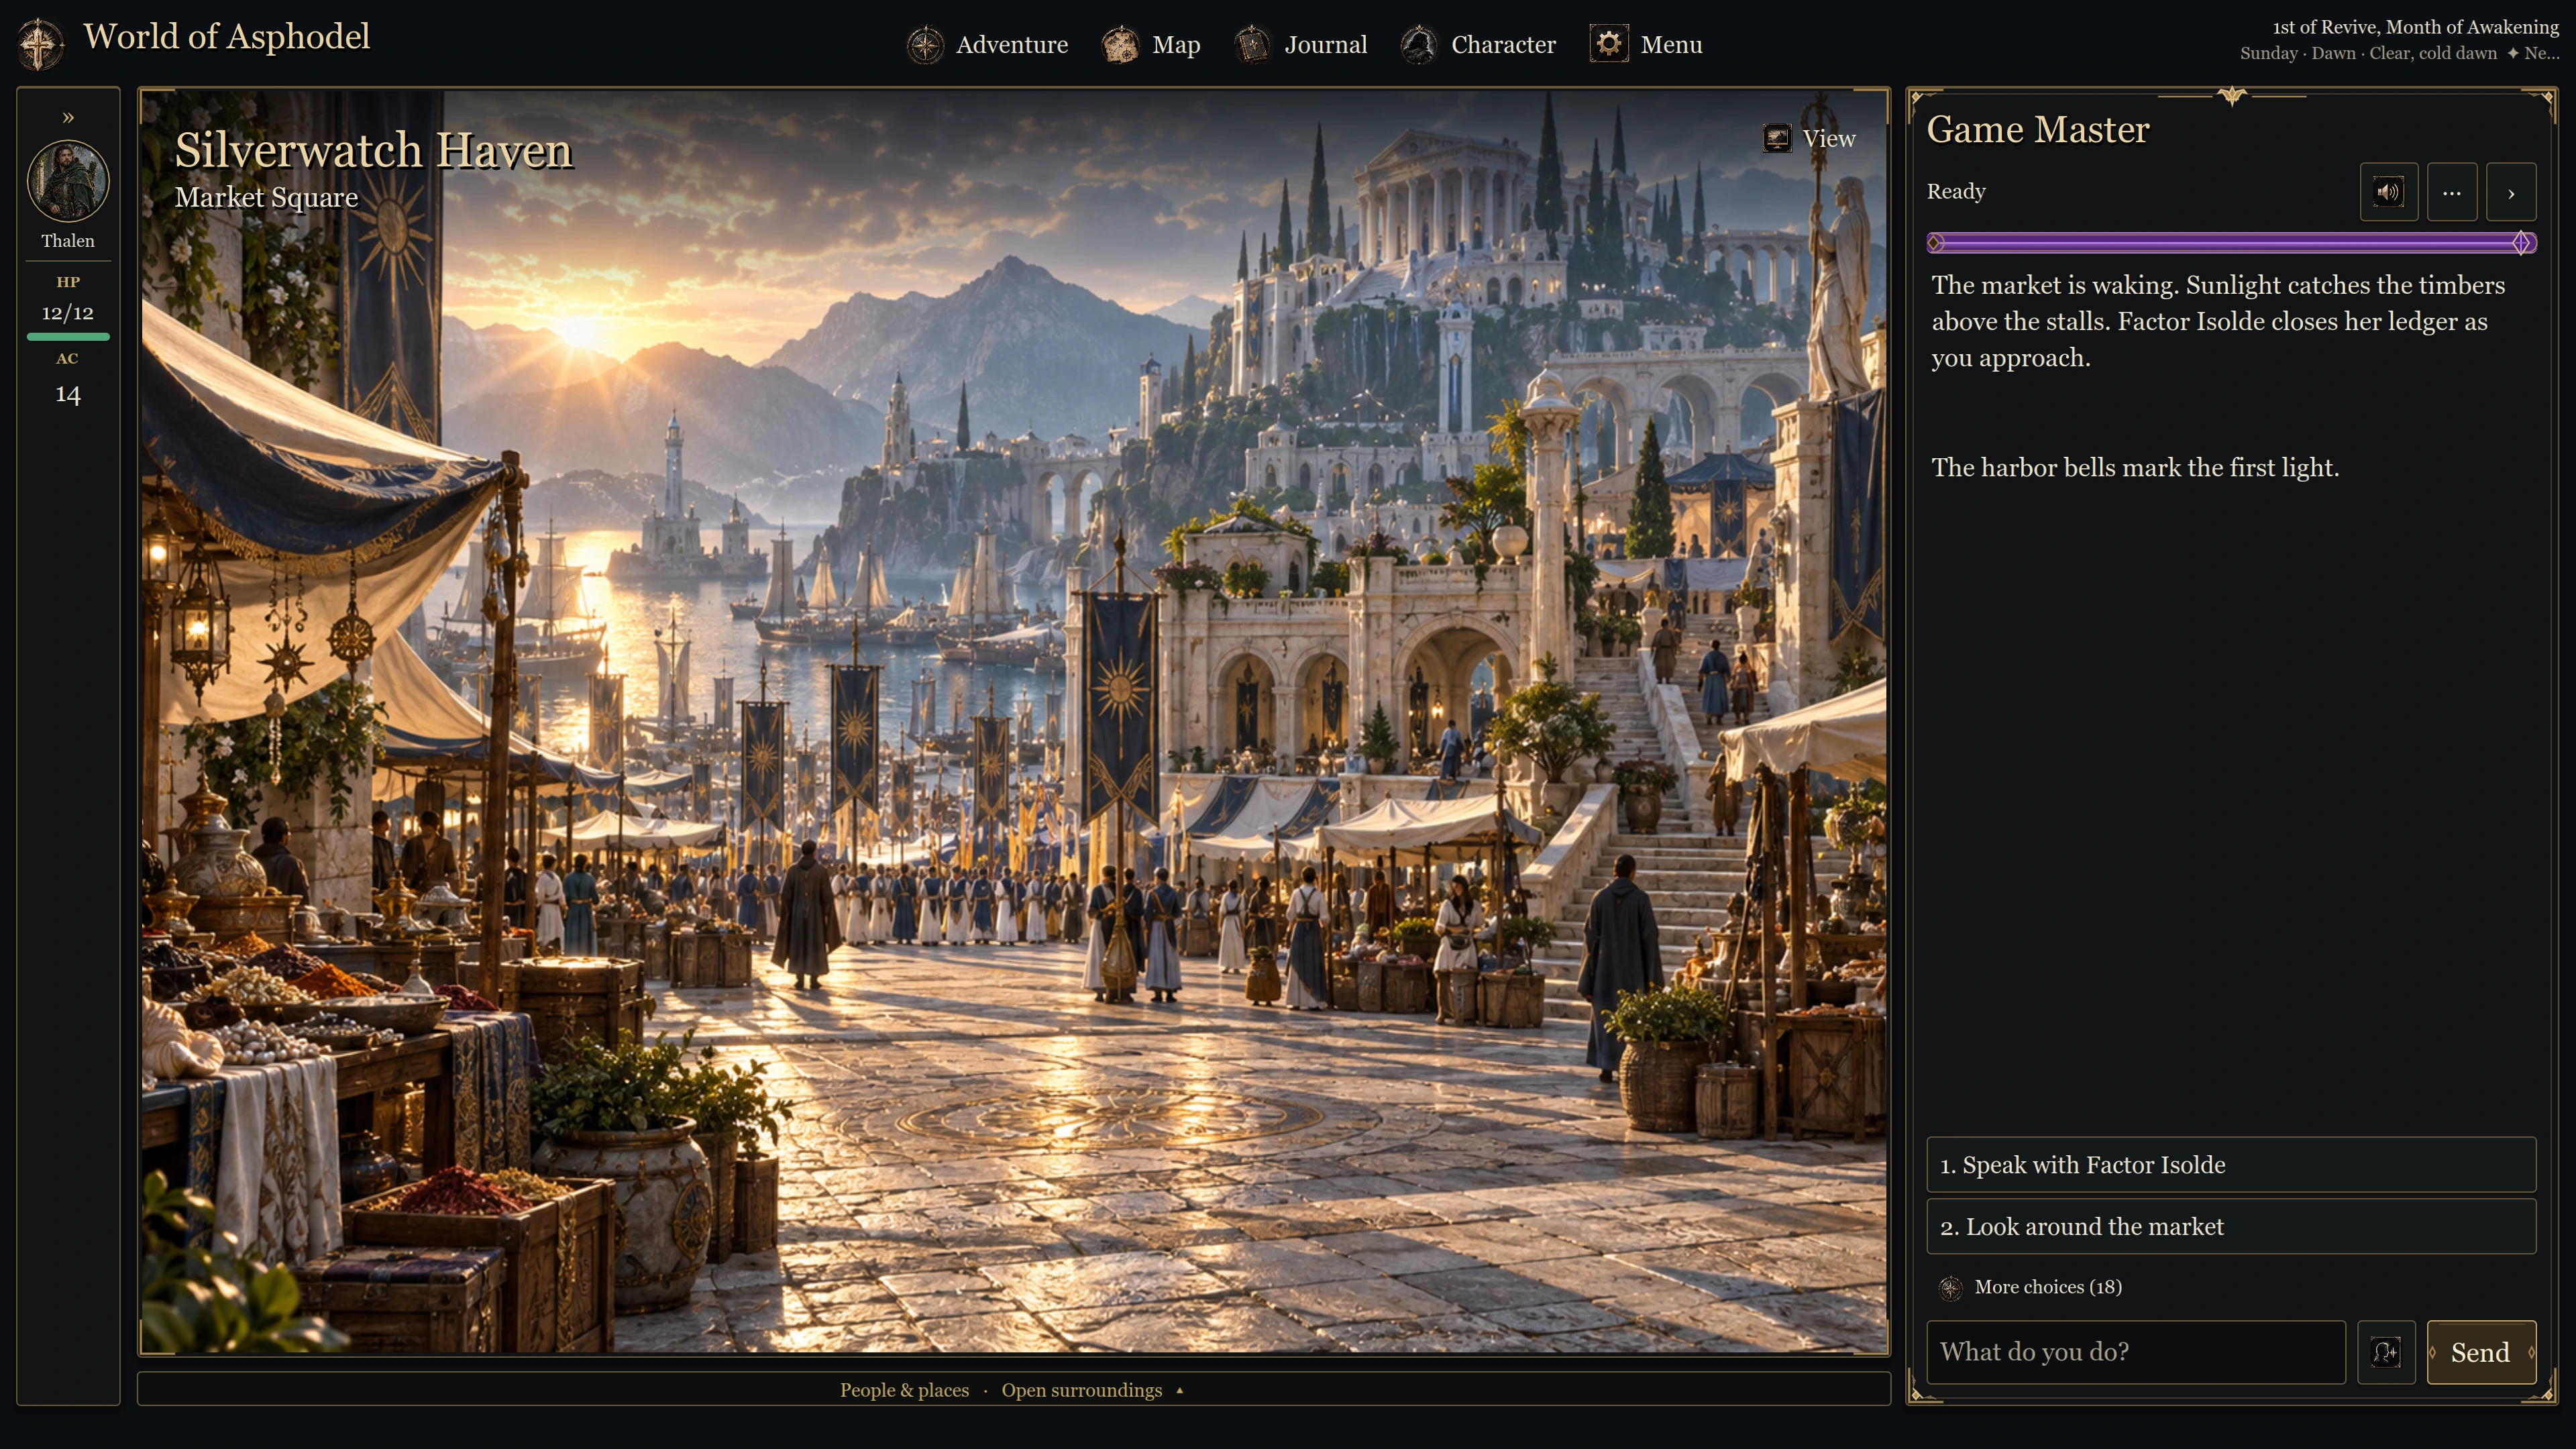Open the Character sheet

[x=1478, y=45]
